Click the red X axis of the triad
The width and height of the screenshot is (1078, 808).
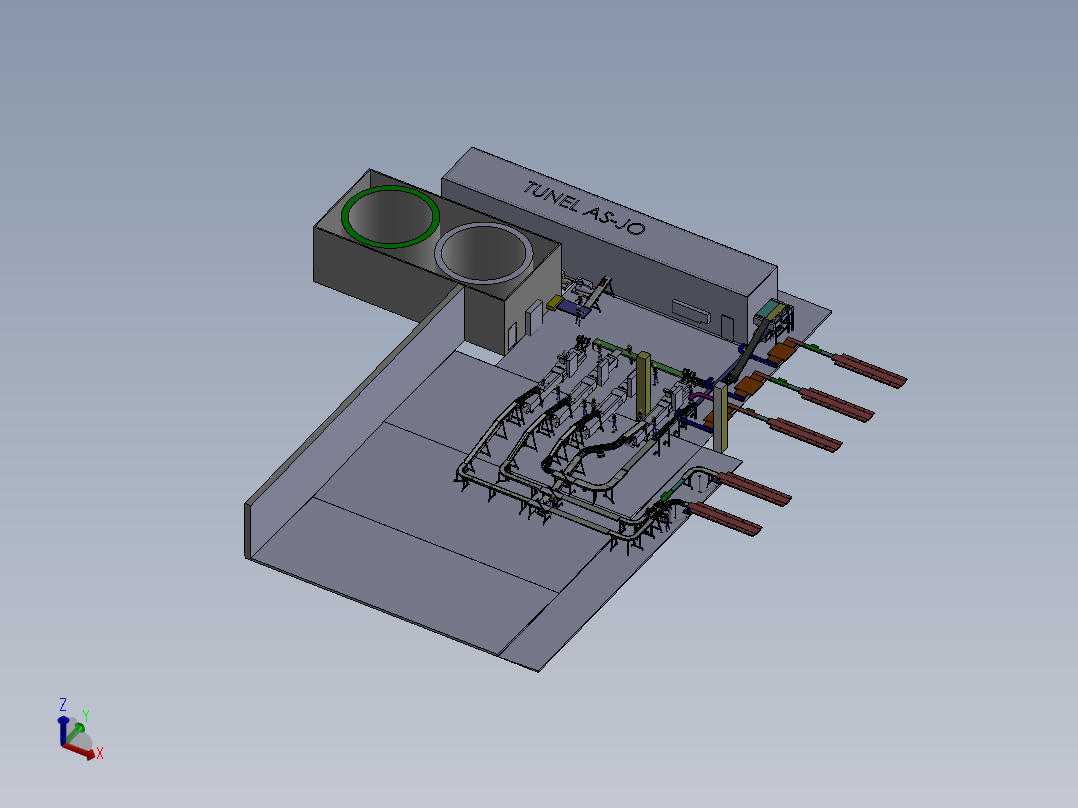80,751
